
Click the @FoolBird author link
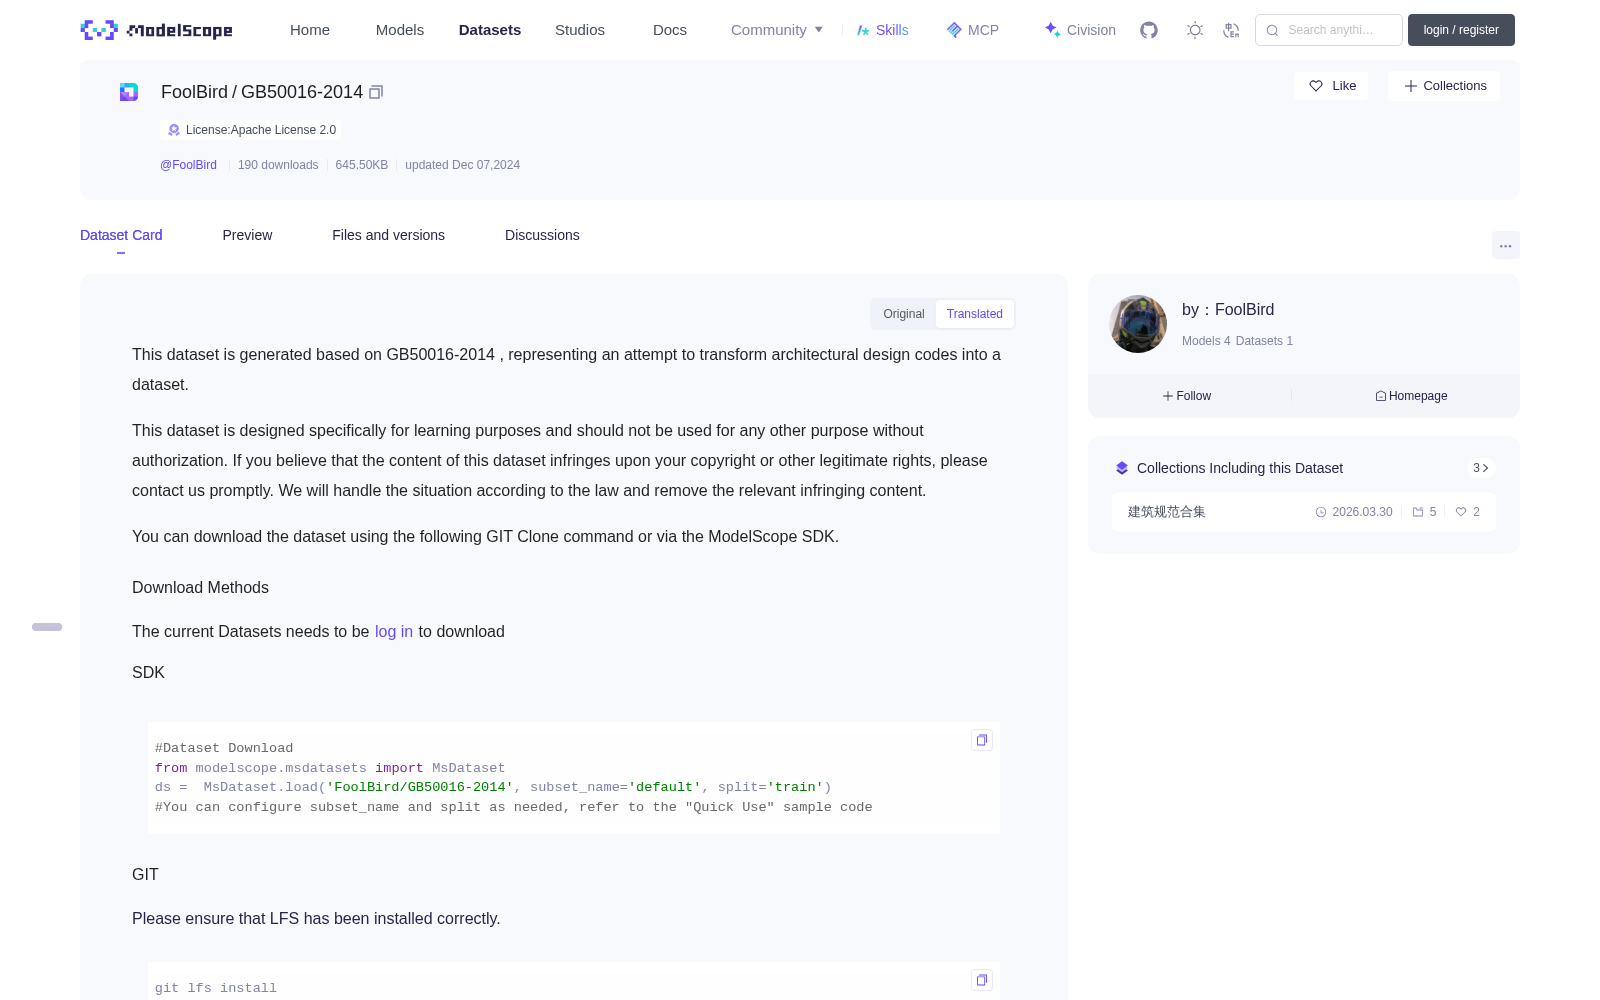pyautogui.click(x=188, y=165)
